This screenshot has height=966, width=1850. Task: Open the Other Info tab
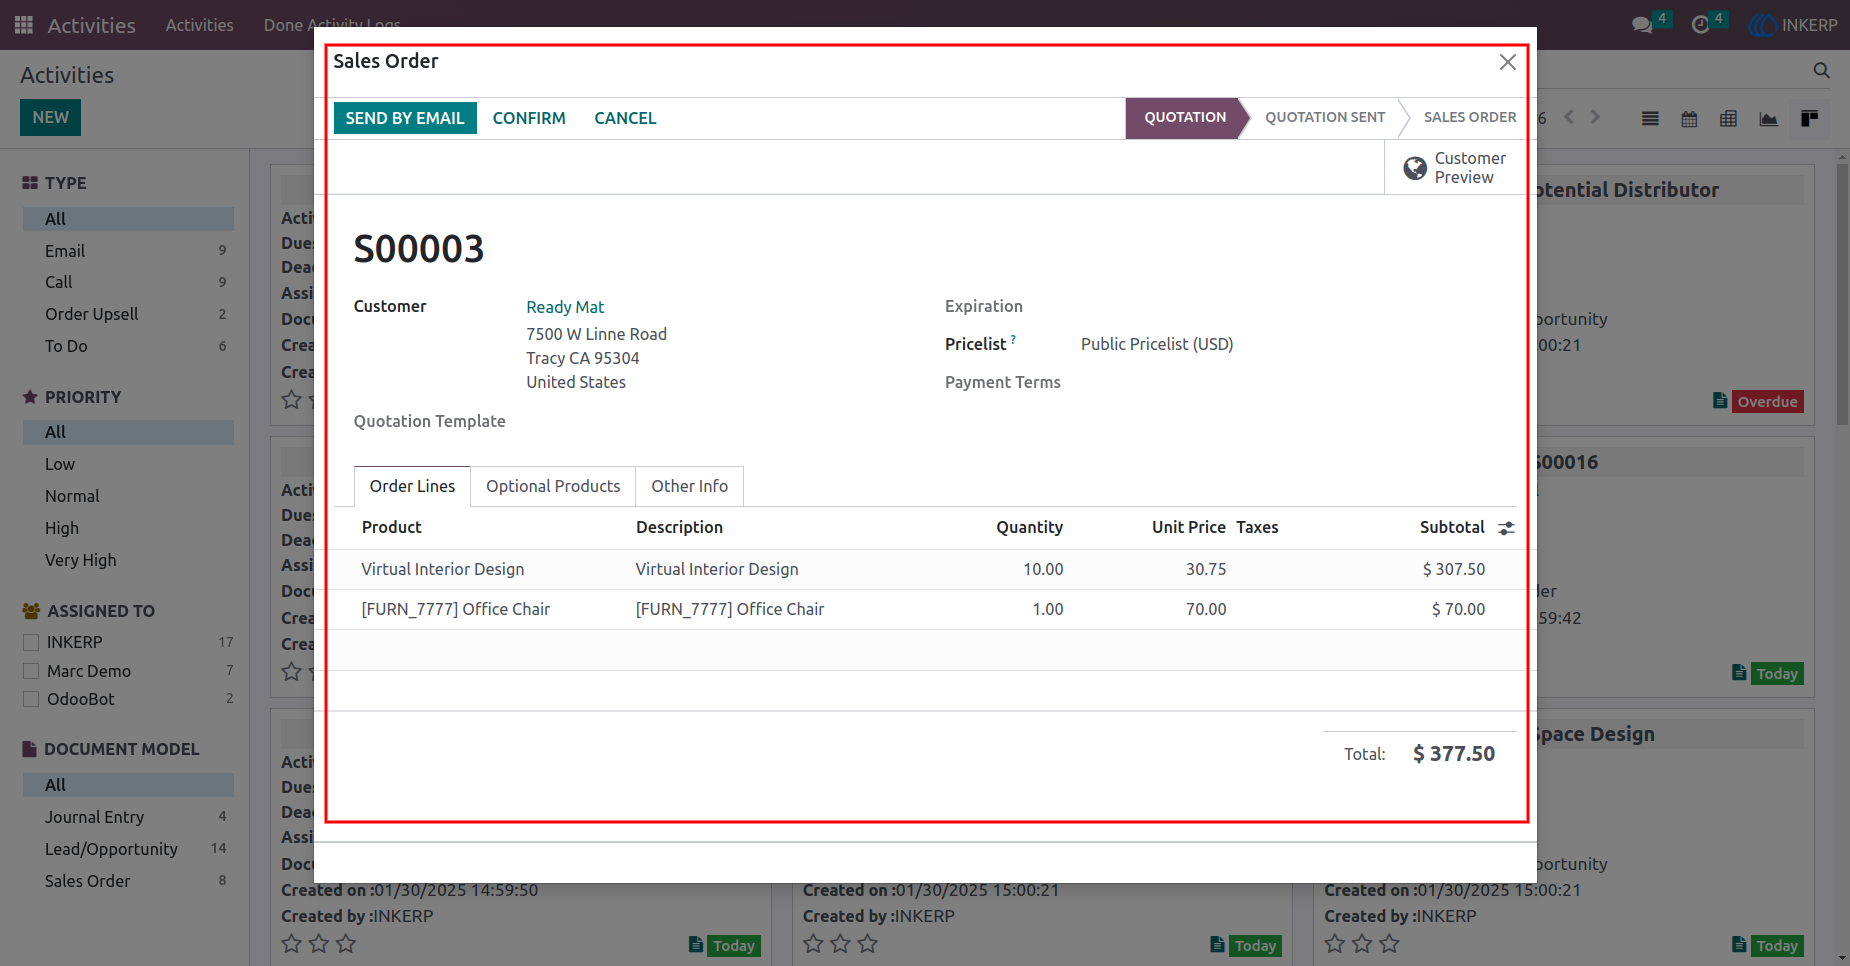point(690,486)
